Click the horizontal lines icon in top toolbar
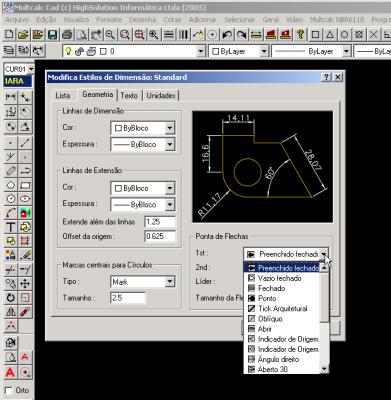The width and height of the screenshot is (391, 400). (169, 34)
